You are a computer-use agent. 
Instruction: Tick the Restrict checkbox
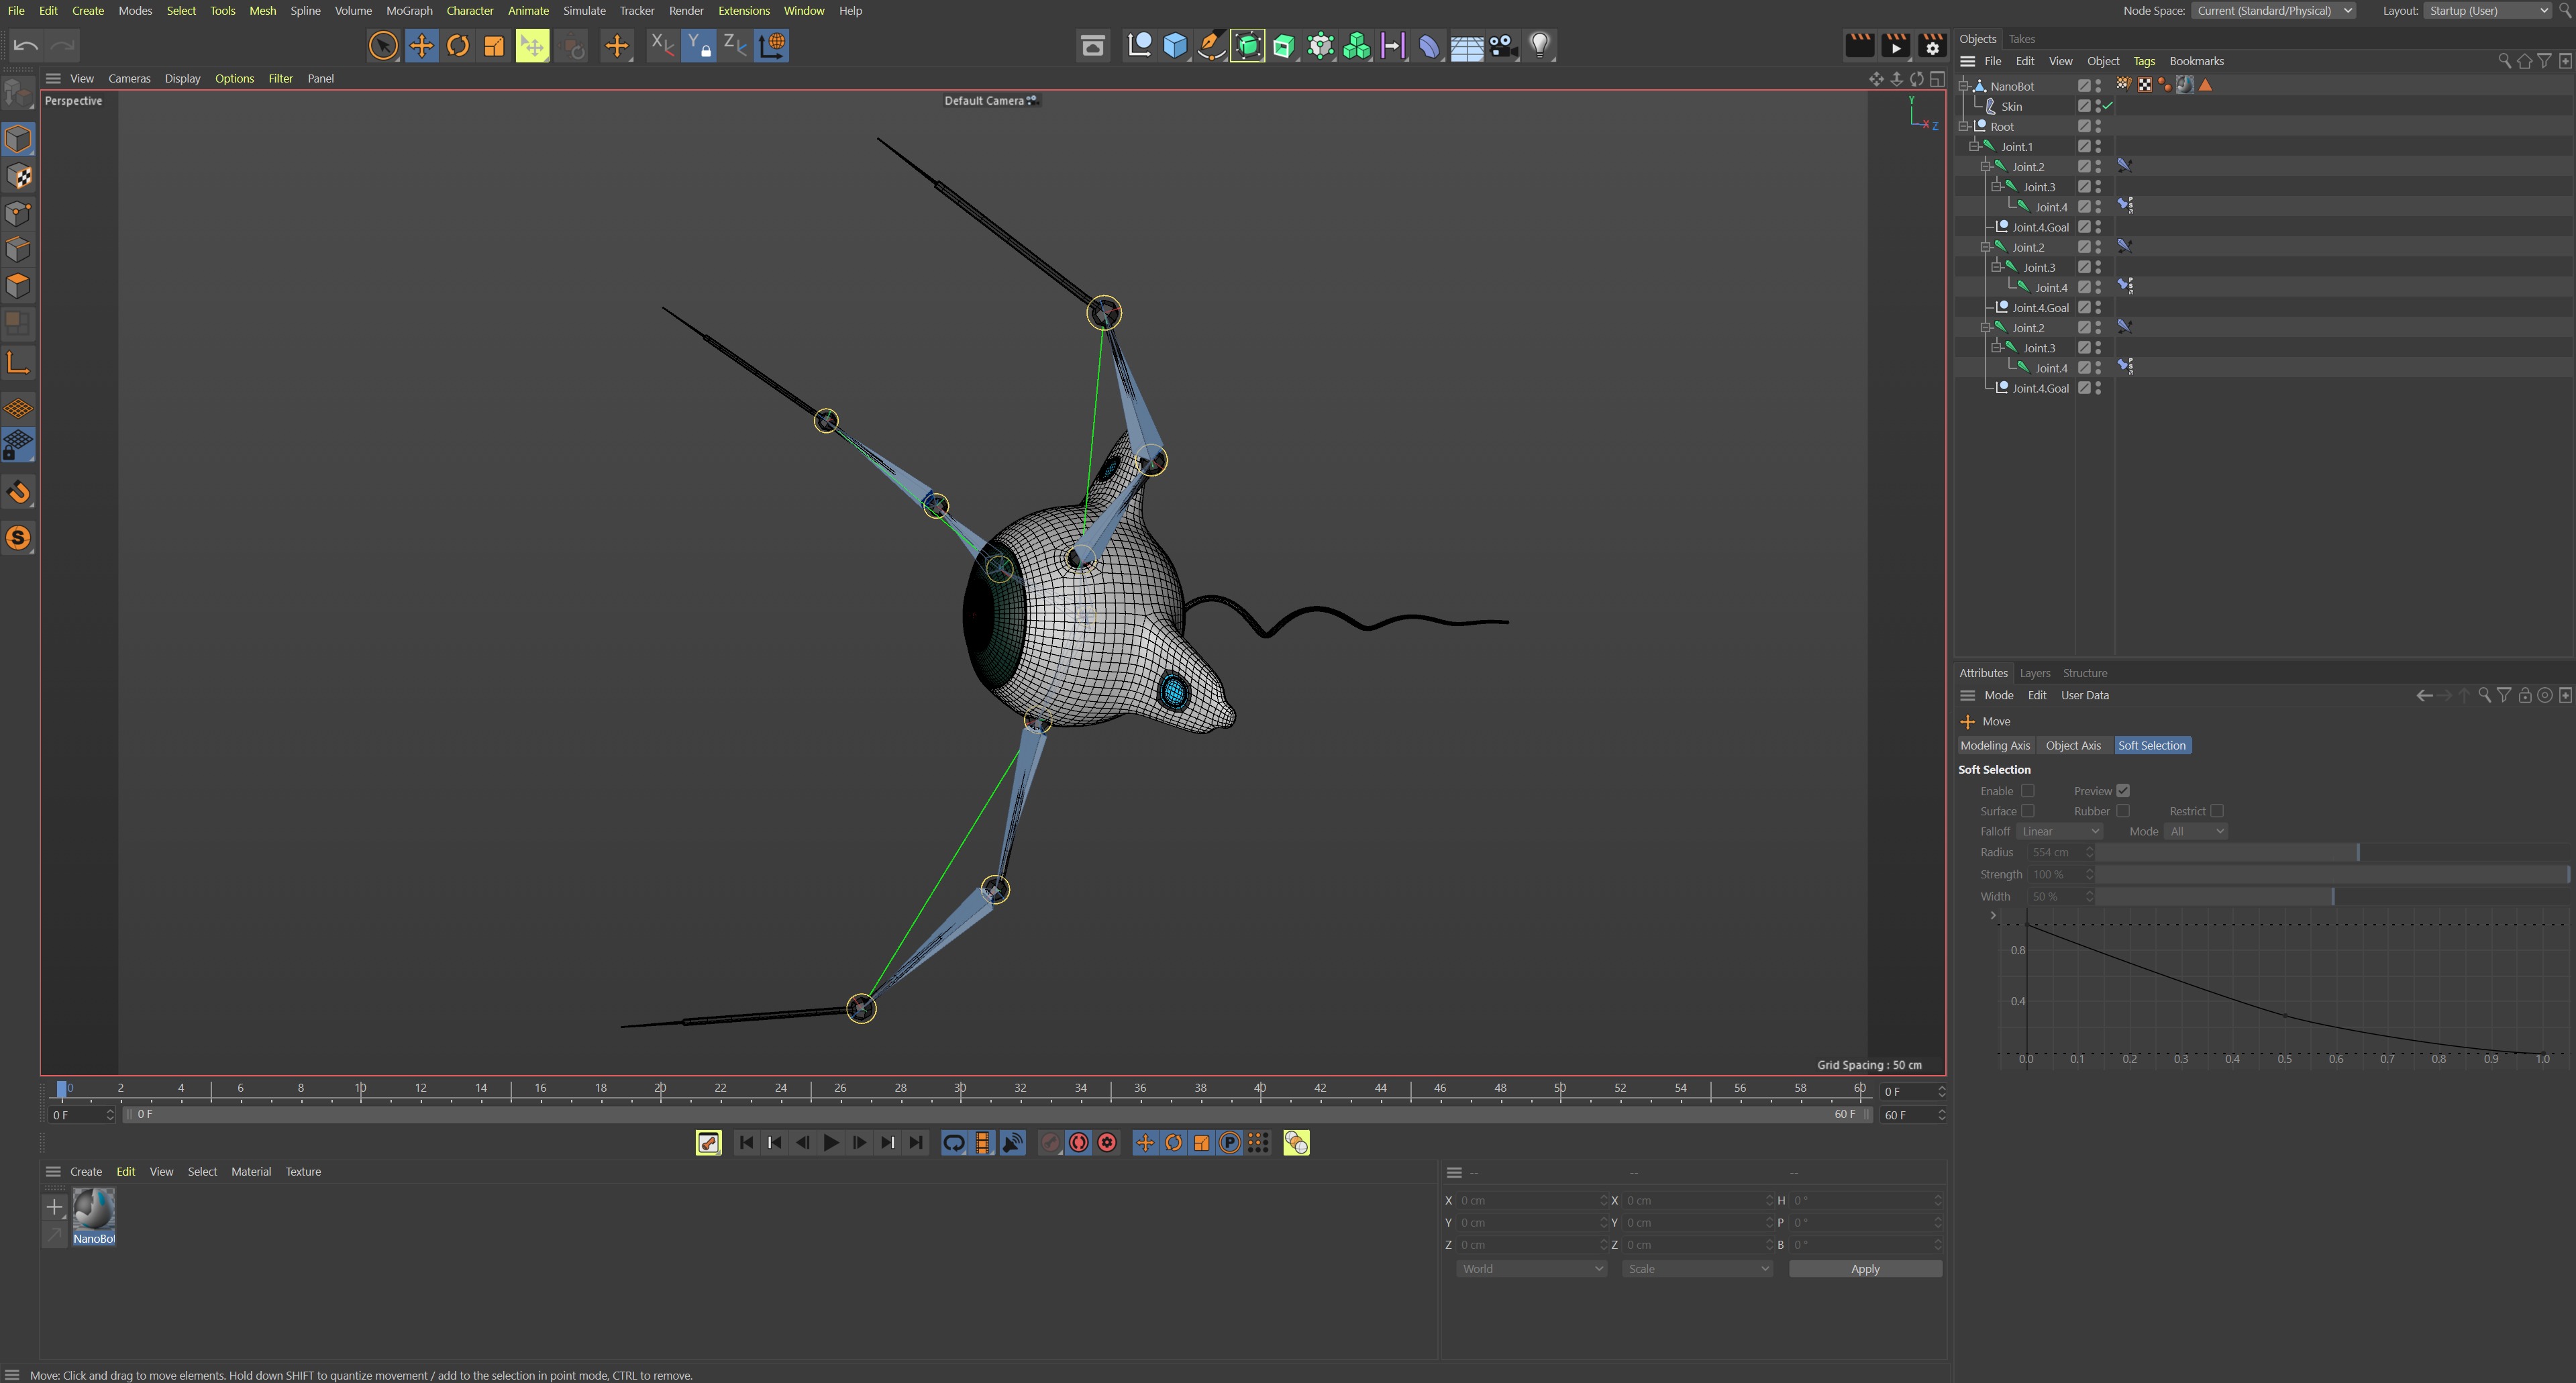(2216, 811)
